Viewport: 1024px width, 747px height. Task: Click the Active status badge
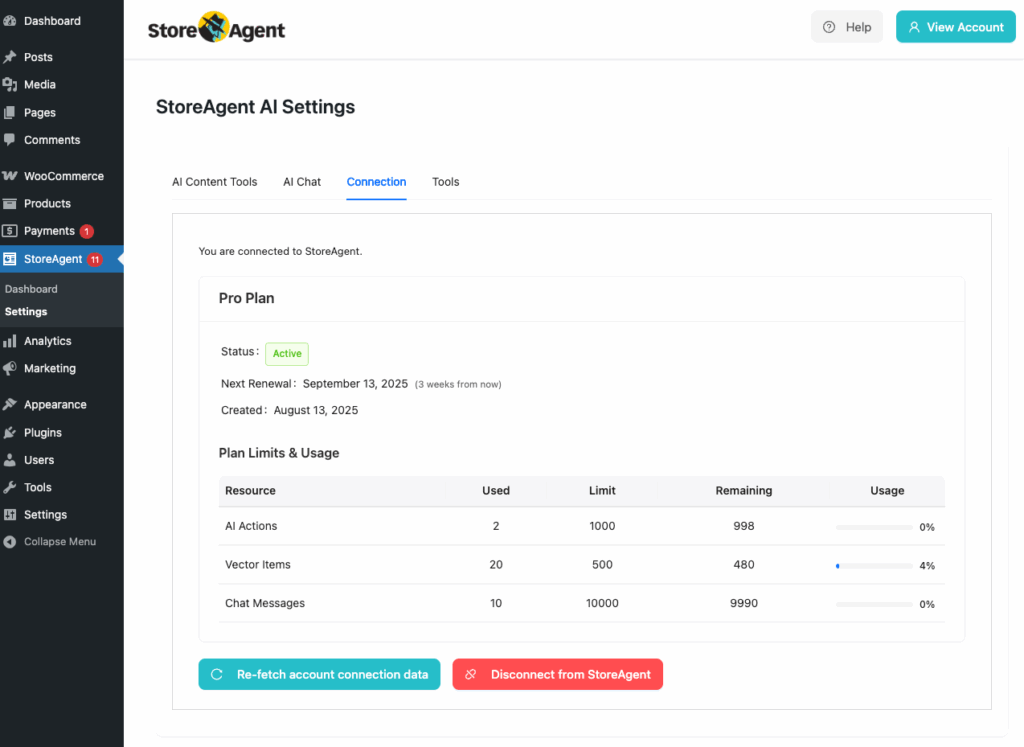click(x=287, y=353)
